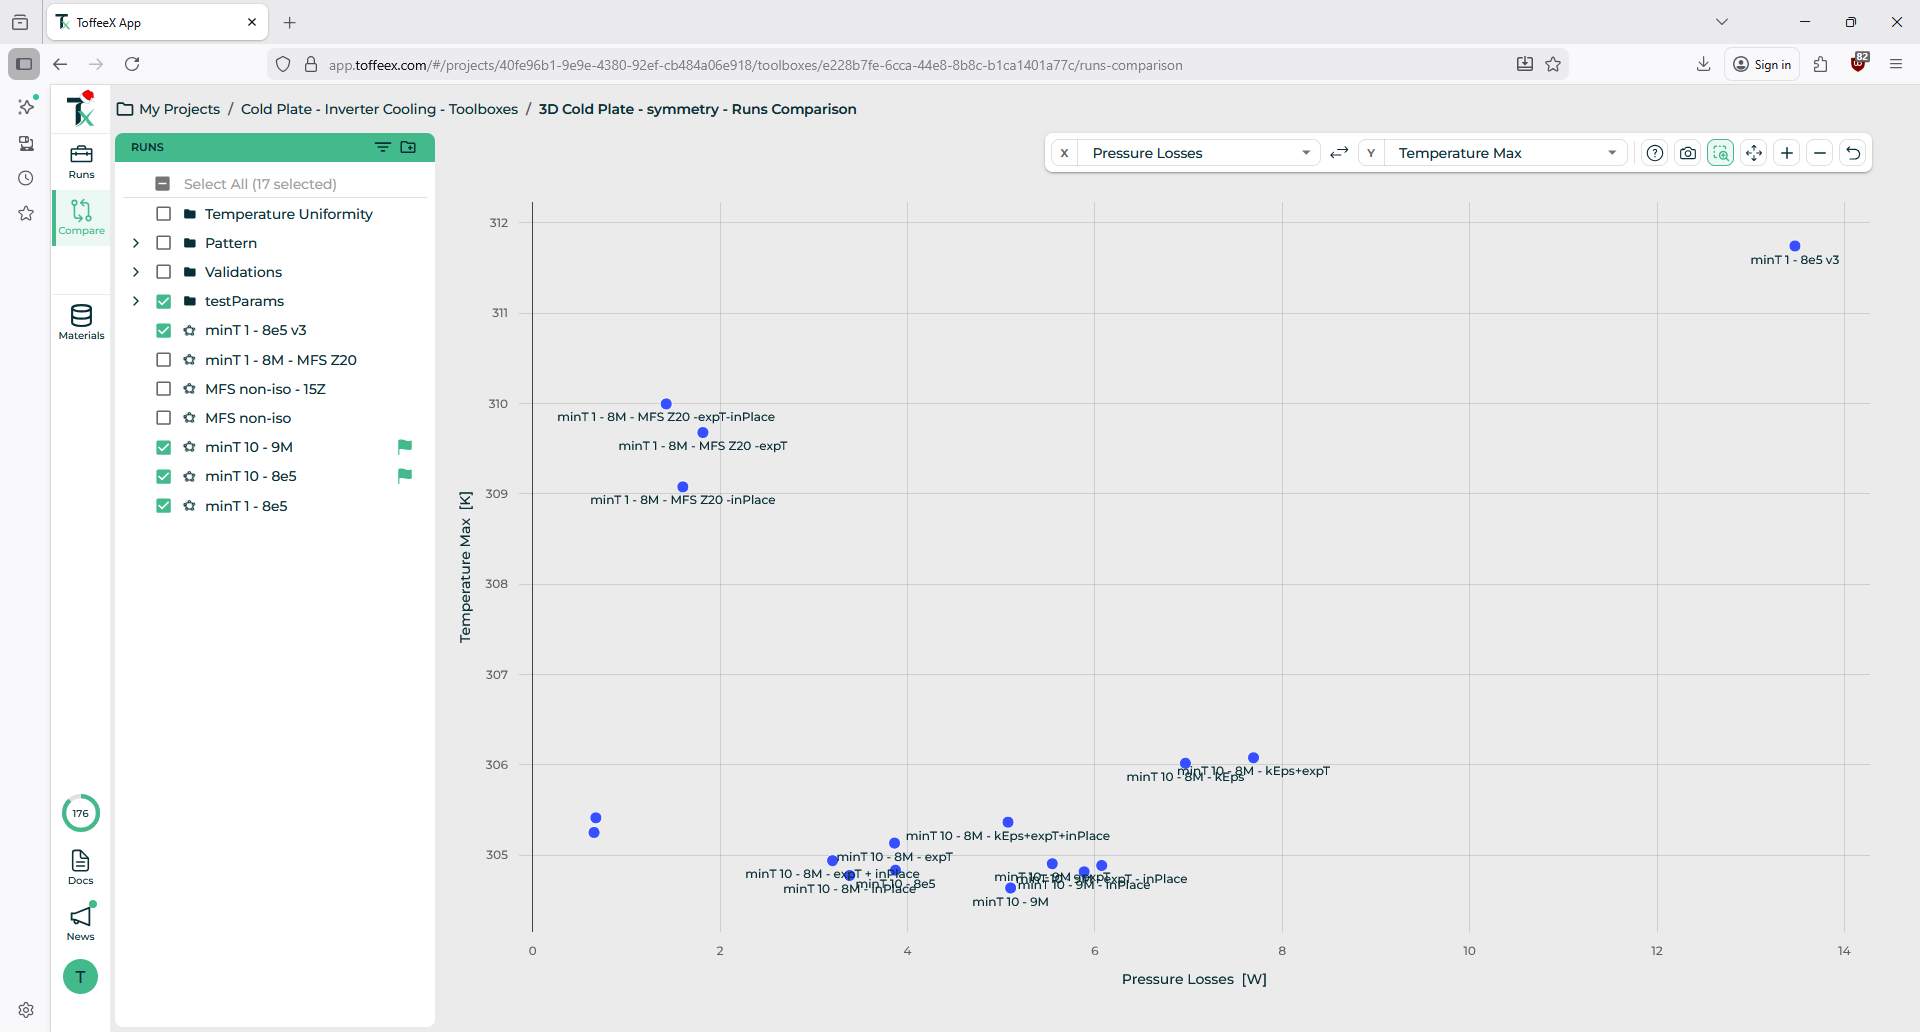
Task: Click the ToffeeX logo
Action: pos(81,109)
